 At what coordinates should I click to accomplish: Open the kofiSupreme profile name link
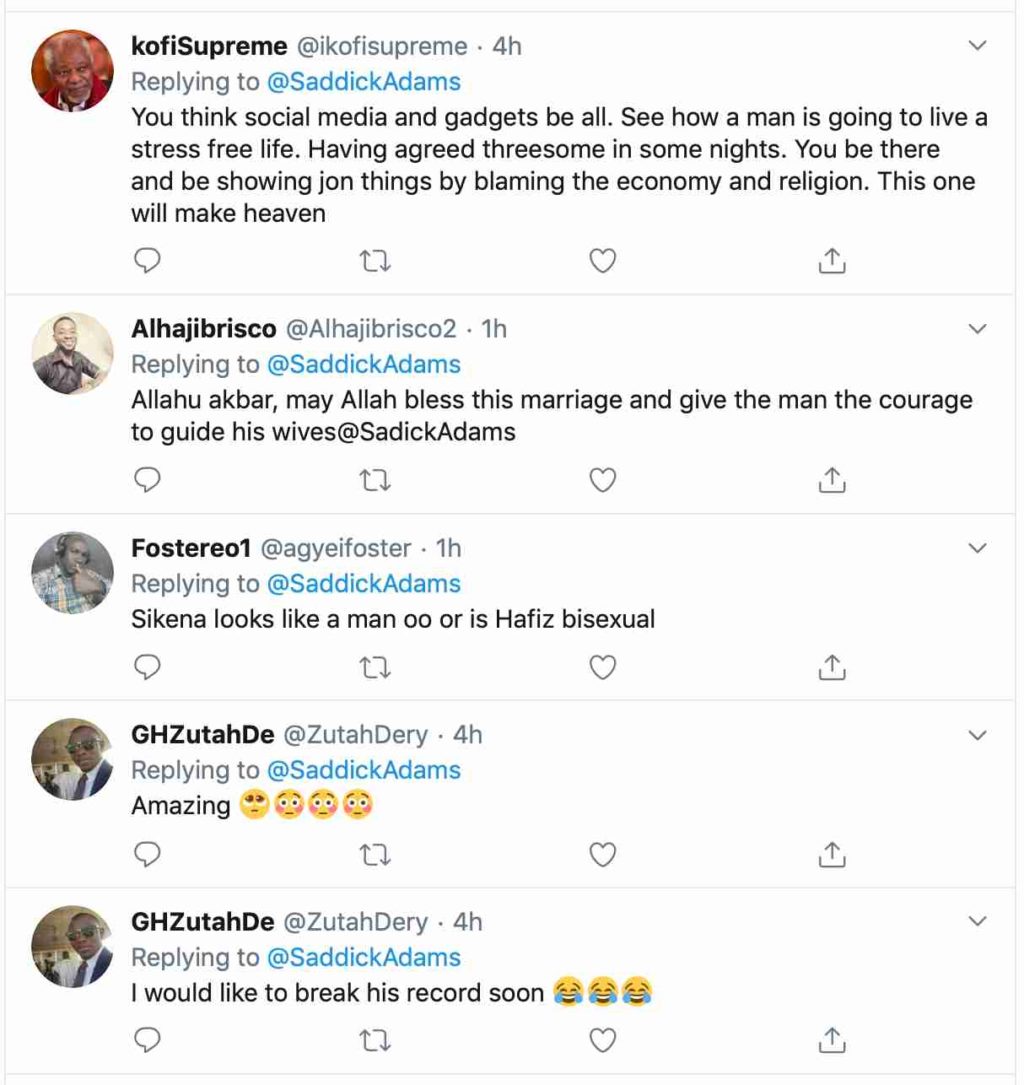click(209, 46)
